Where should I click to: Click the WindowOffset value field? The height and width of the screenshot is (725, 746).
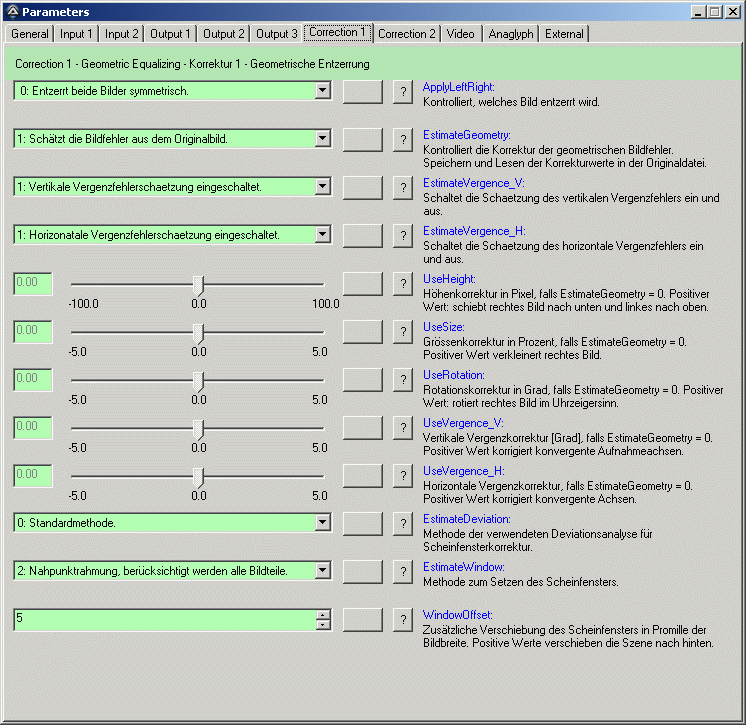(x=160, y=619)
